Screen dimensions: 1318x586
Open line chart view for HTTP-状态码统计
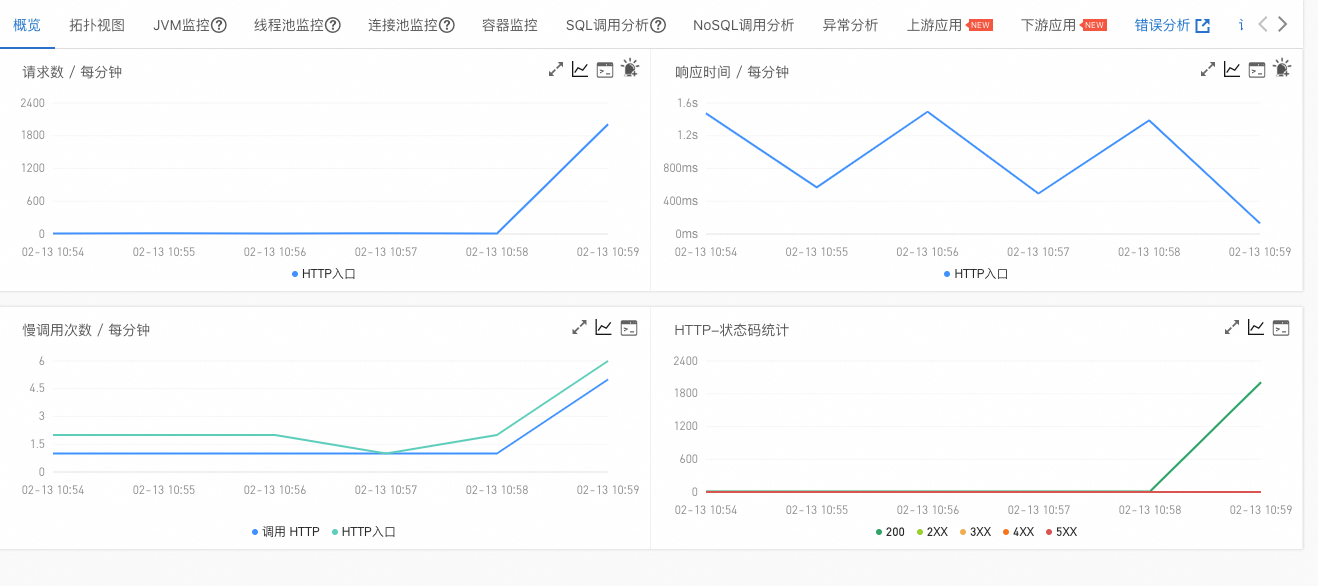tap(1256, 327)
